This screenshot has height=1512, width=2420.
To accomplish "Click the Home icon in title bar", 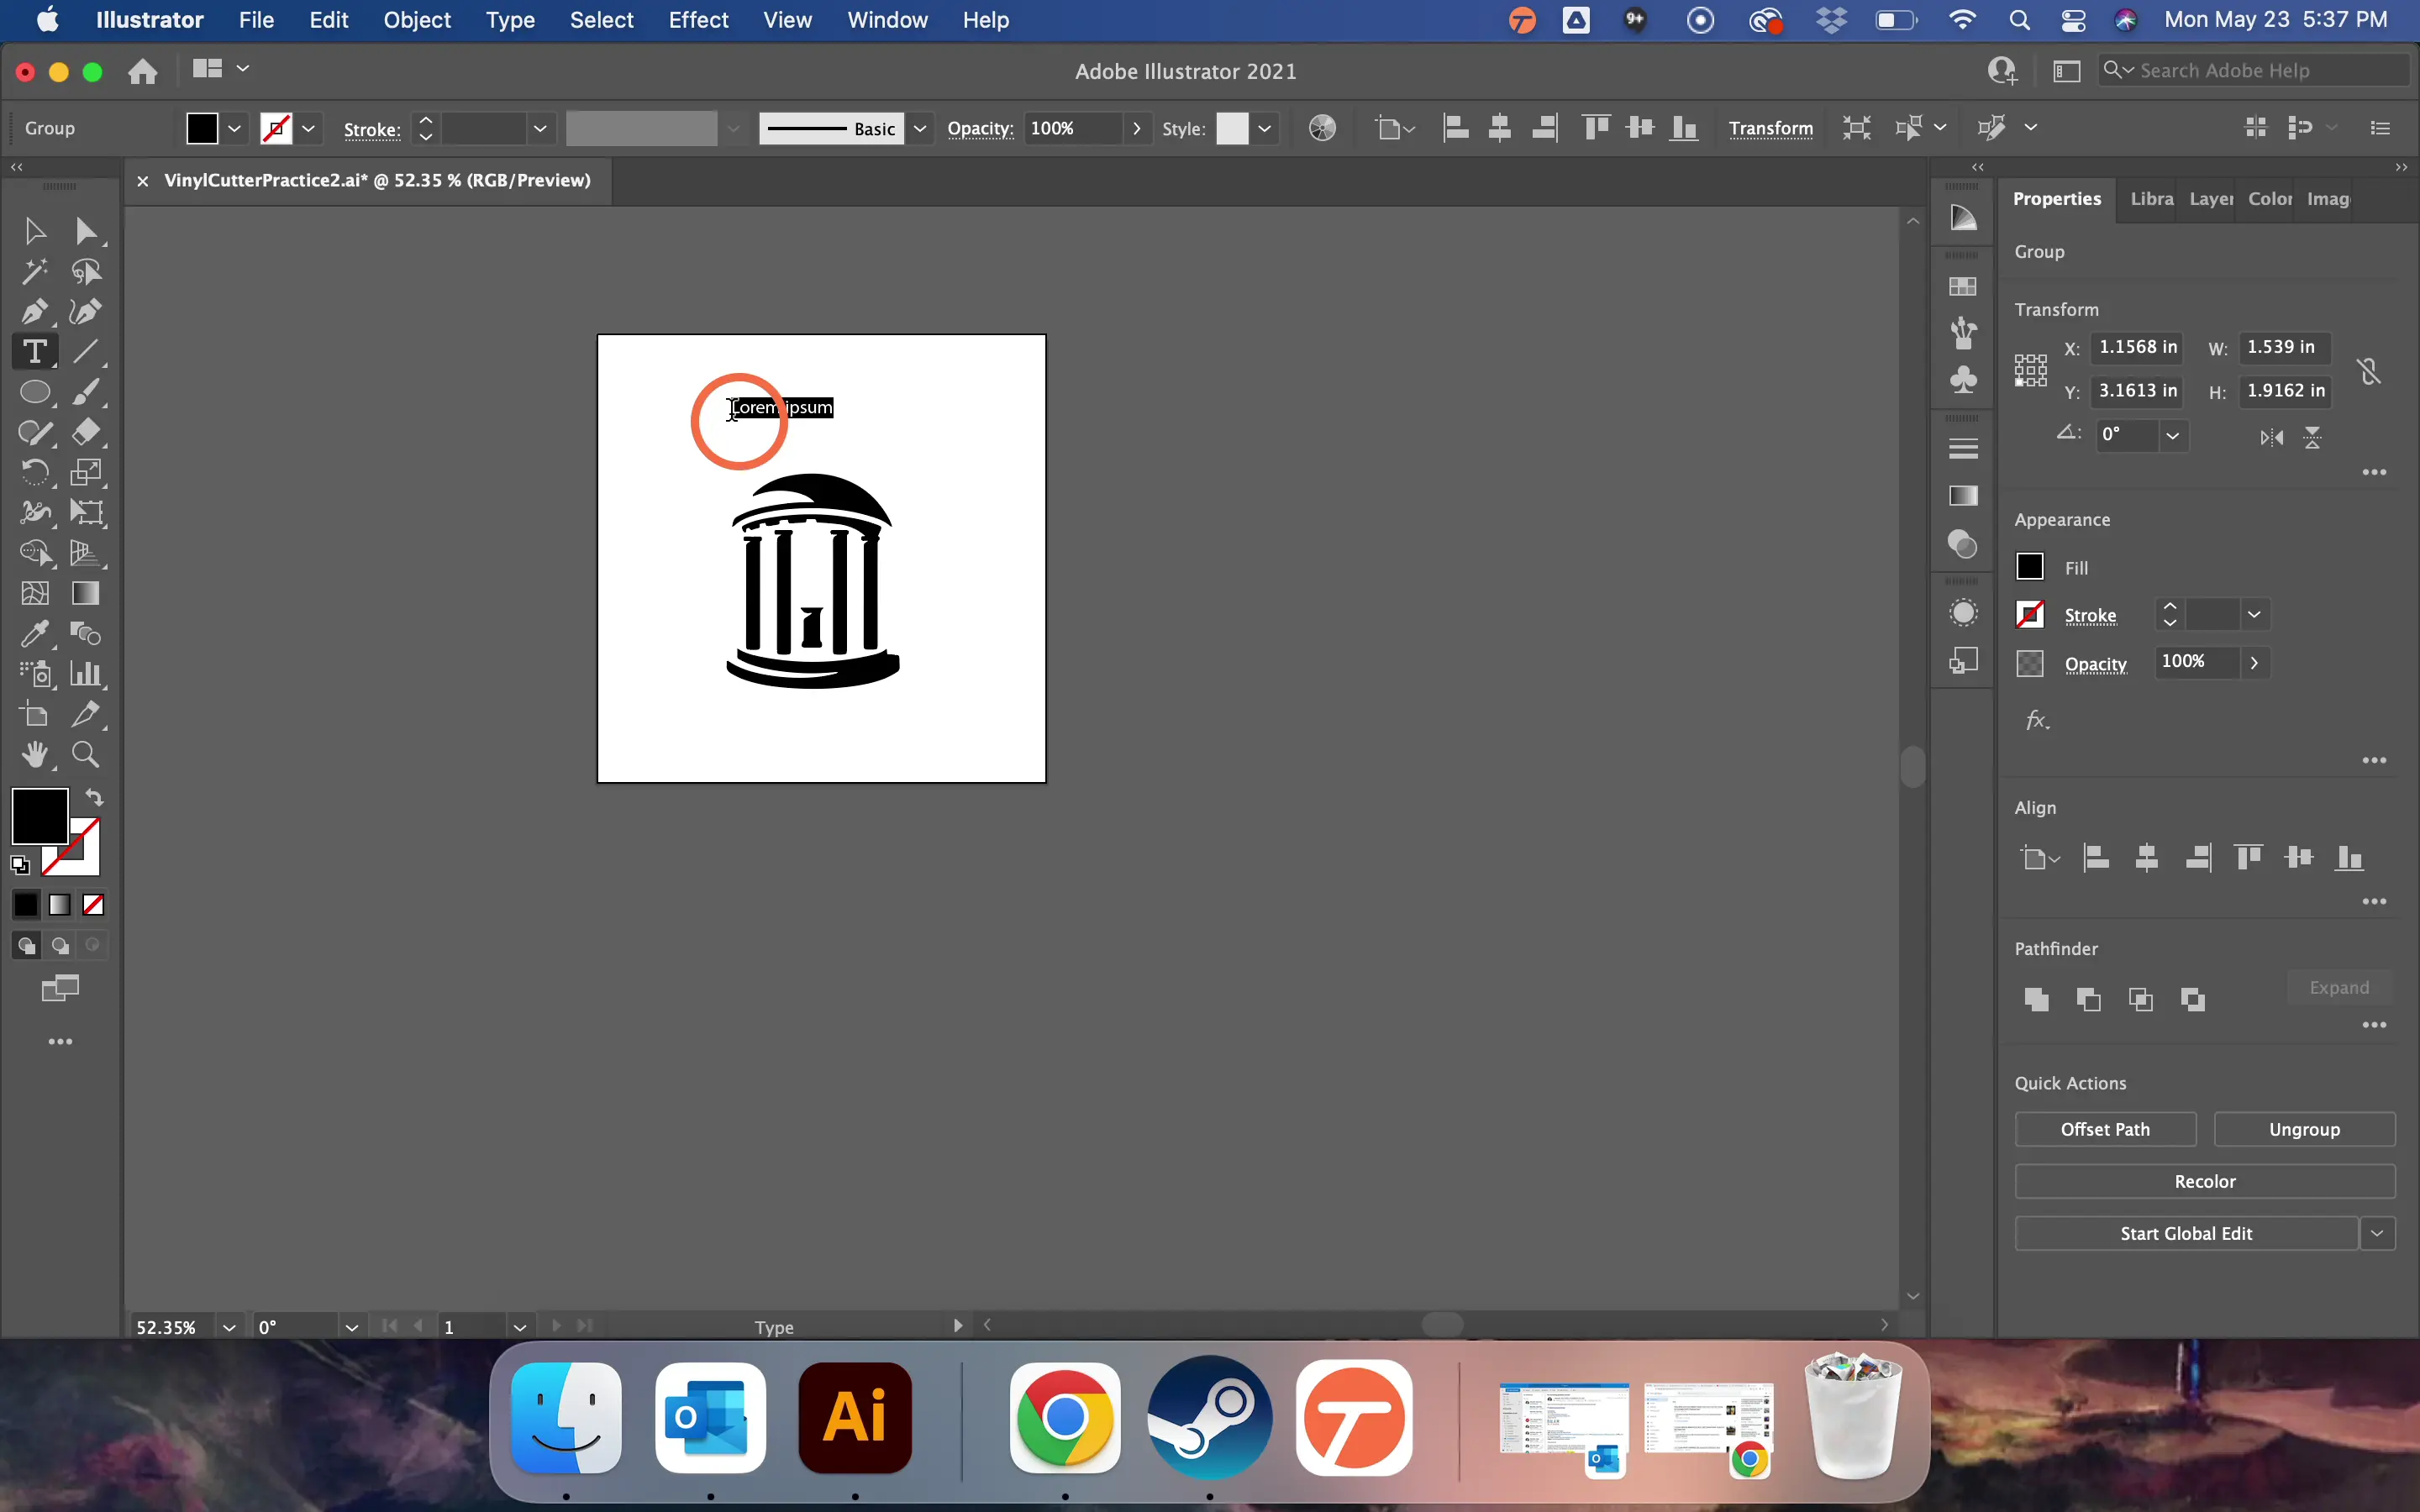I will [x=143, y=71].
